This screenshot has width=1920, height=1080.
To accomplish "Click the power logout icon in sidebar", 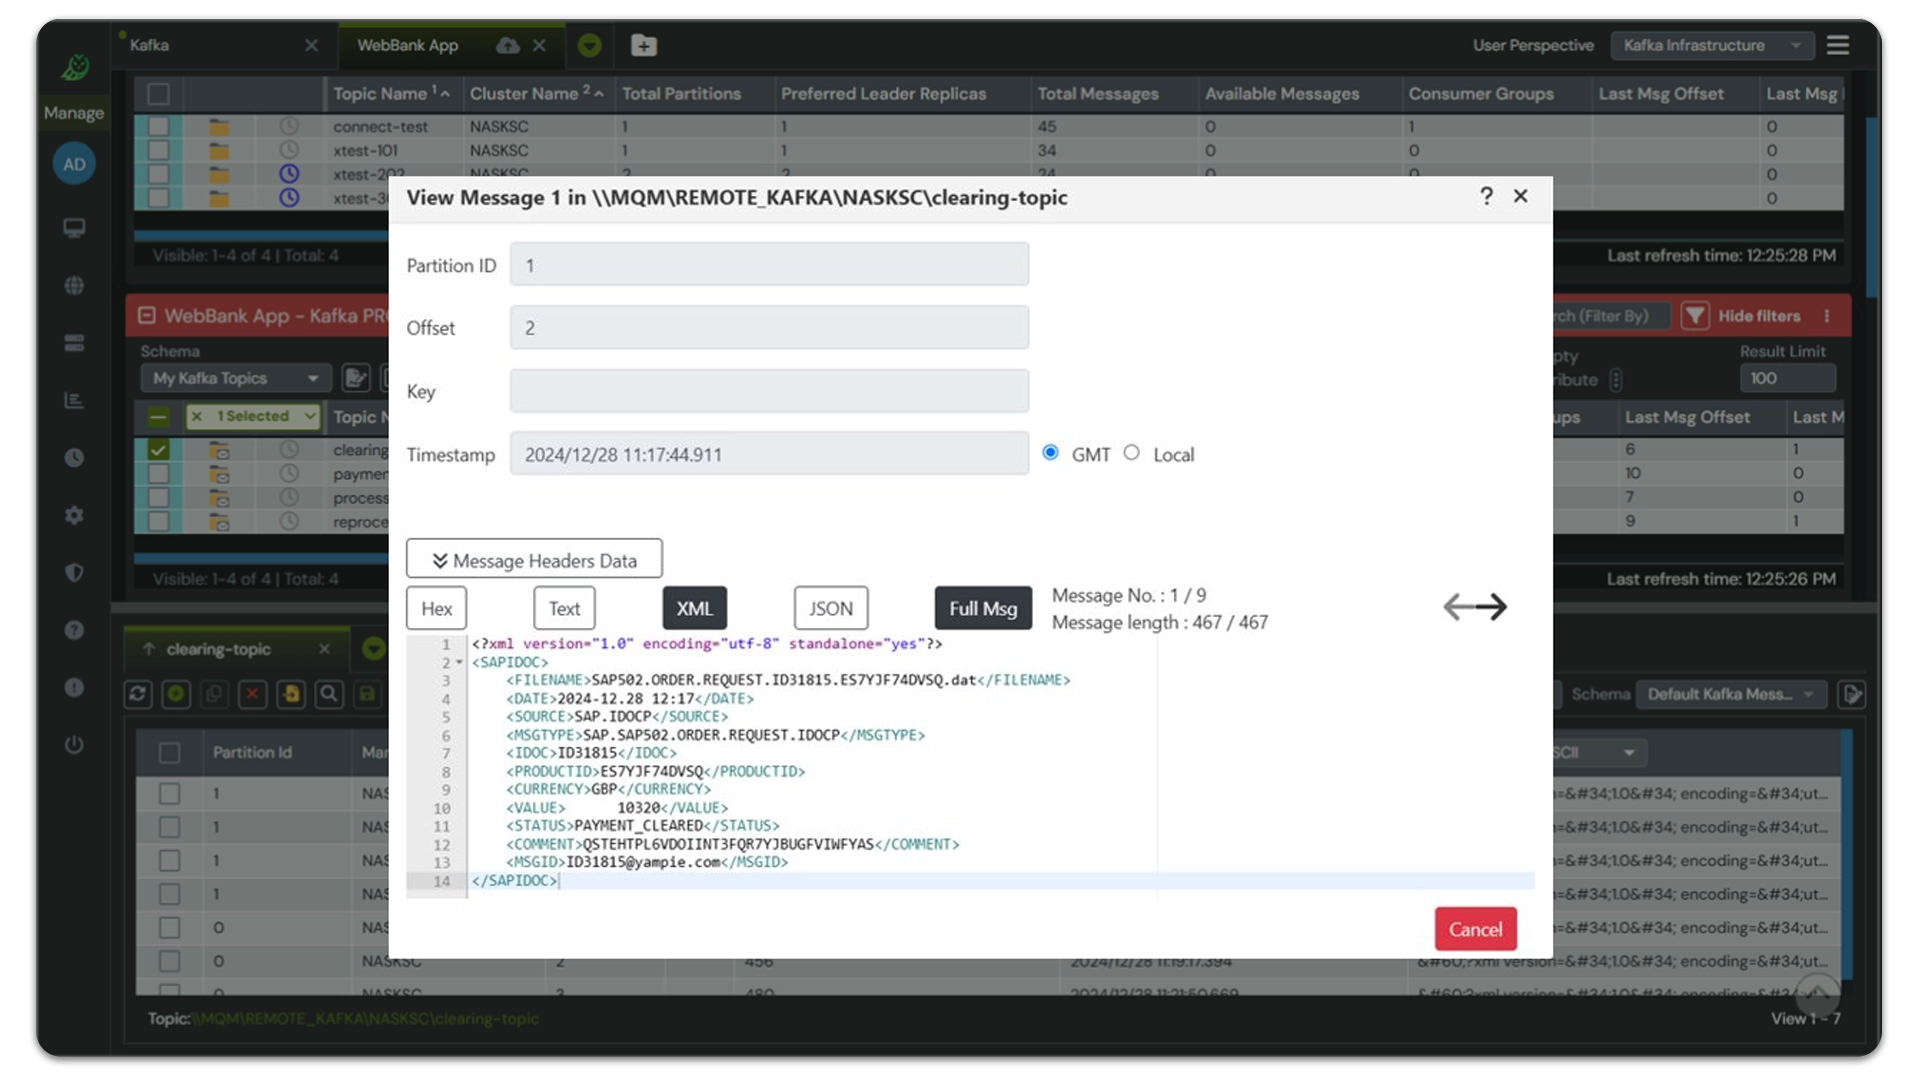I will tap(74, 745).
